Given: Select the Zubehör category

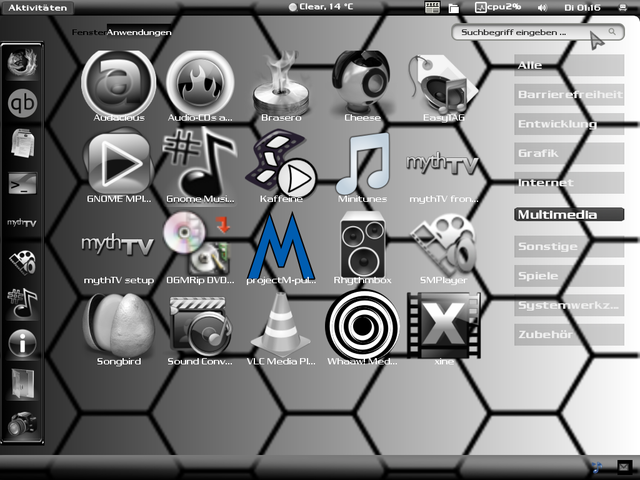Looking at the screenshot, I should click(569, 335).
